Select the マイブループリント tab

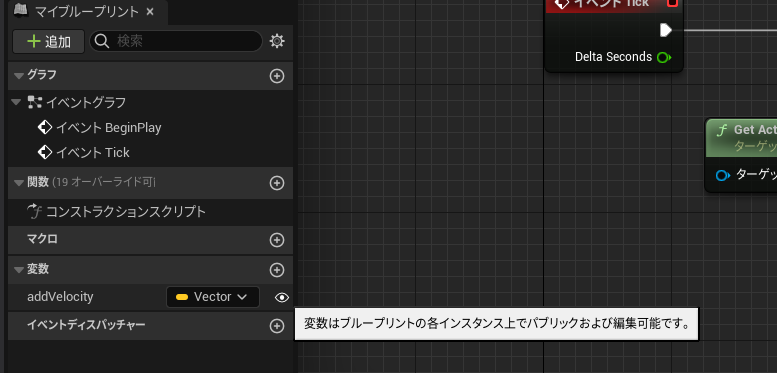click(88, 12)
